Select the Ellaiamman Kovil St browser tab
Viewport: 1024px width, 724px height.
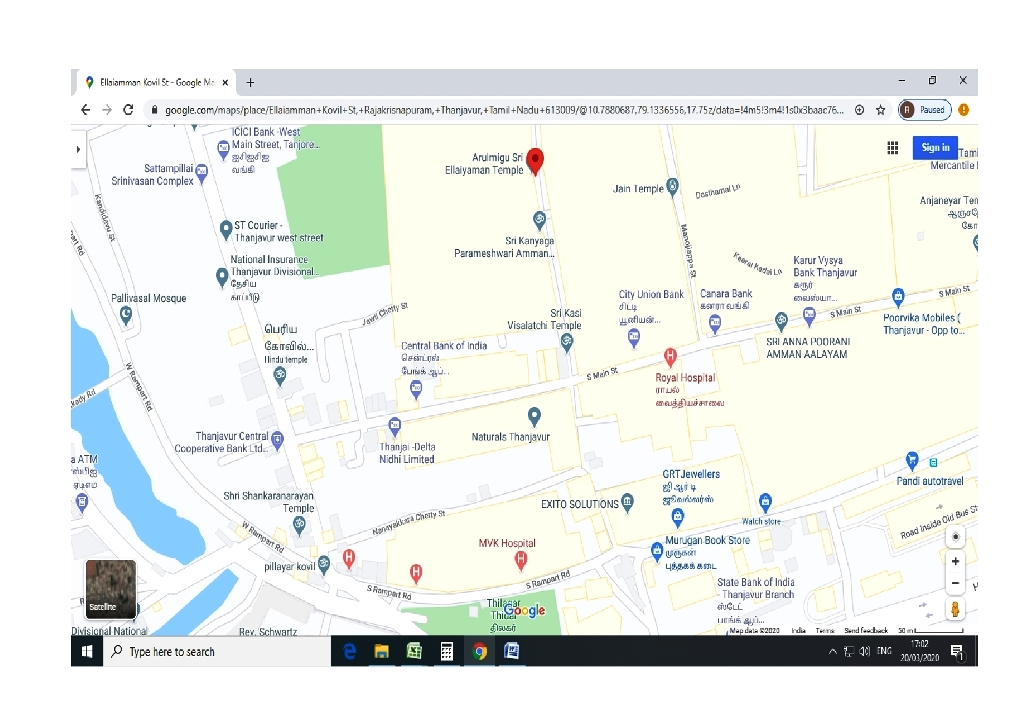[x=155, y=82]
